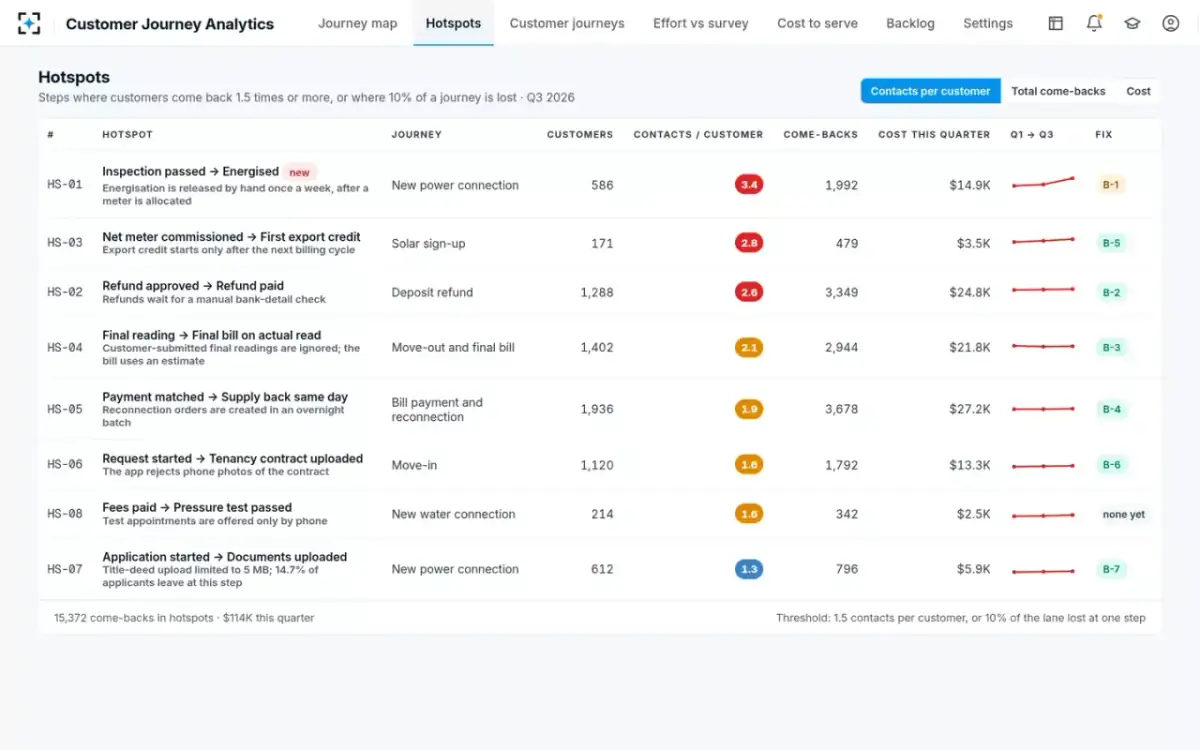Click the 2.8 contacts badge

pos(749,243)
